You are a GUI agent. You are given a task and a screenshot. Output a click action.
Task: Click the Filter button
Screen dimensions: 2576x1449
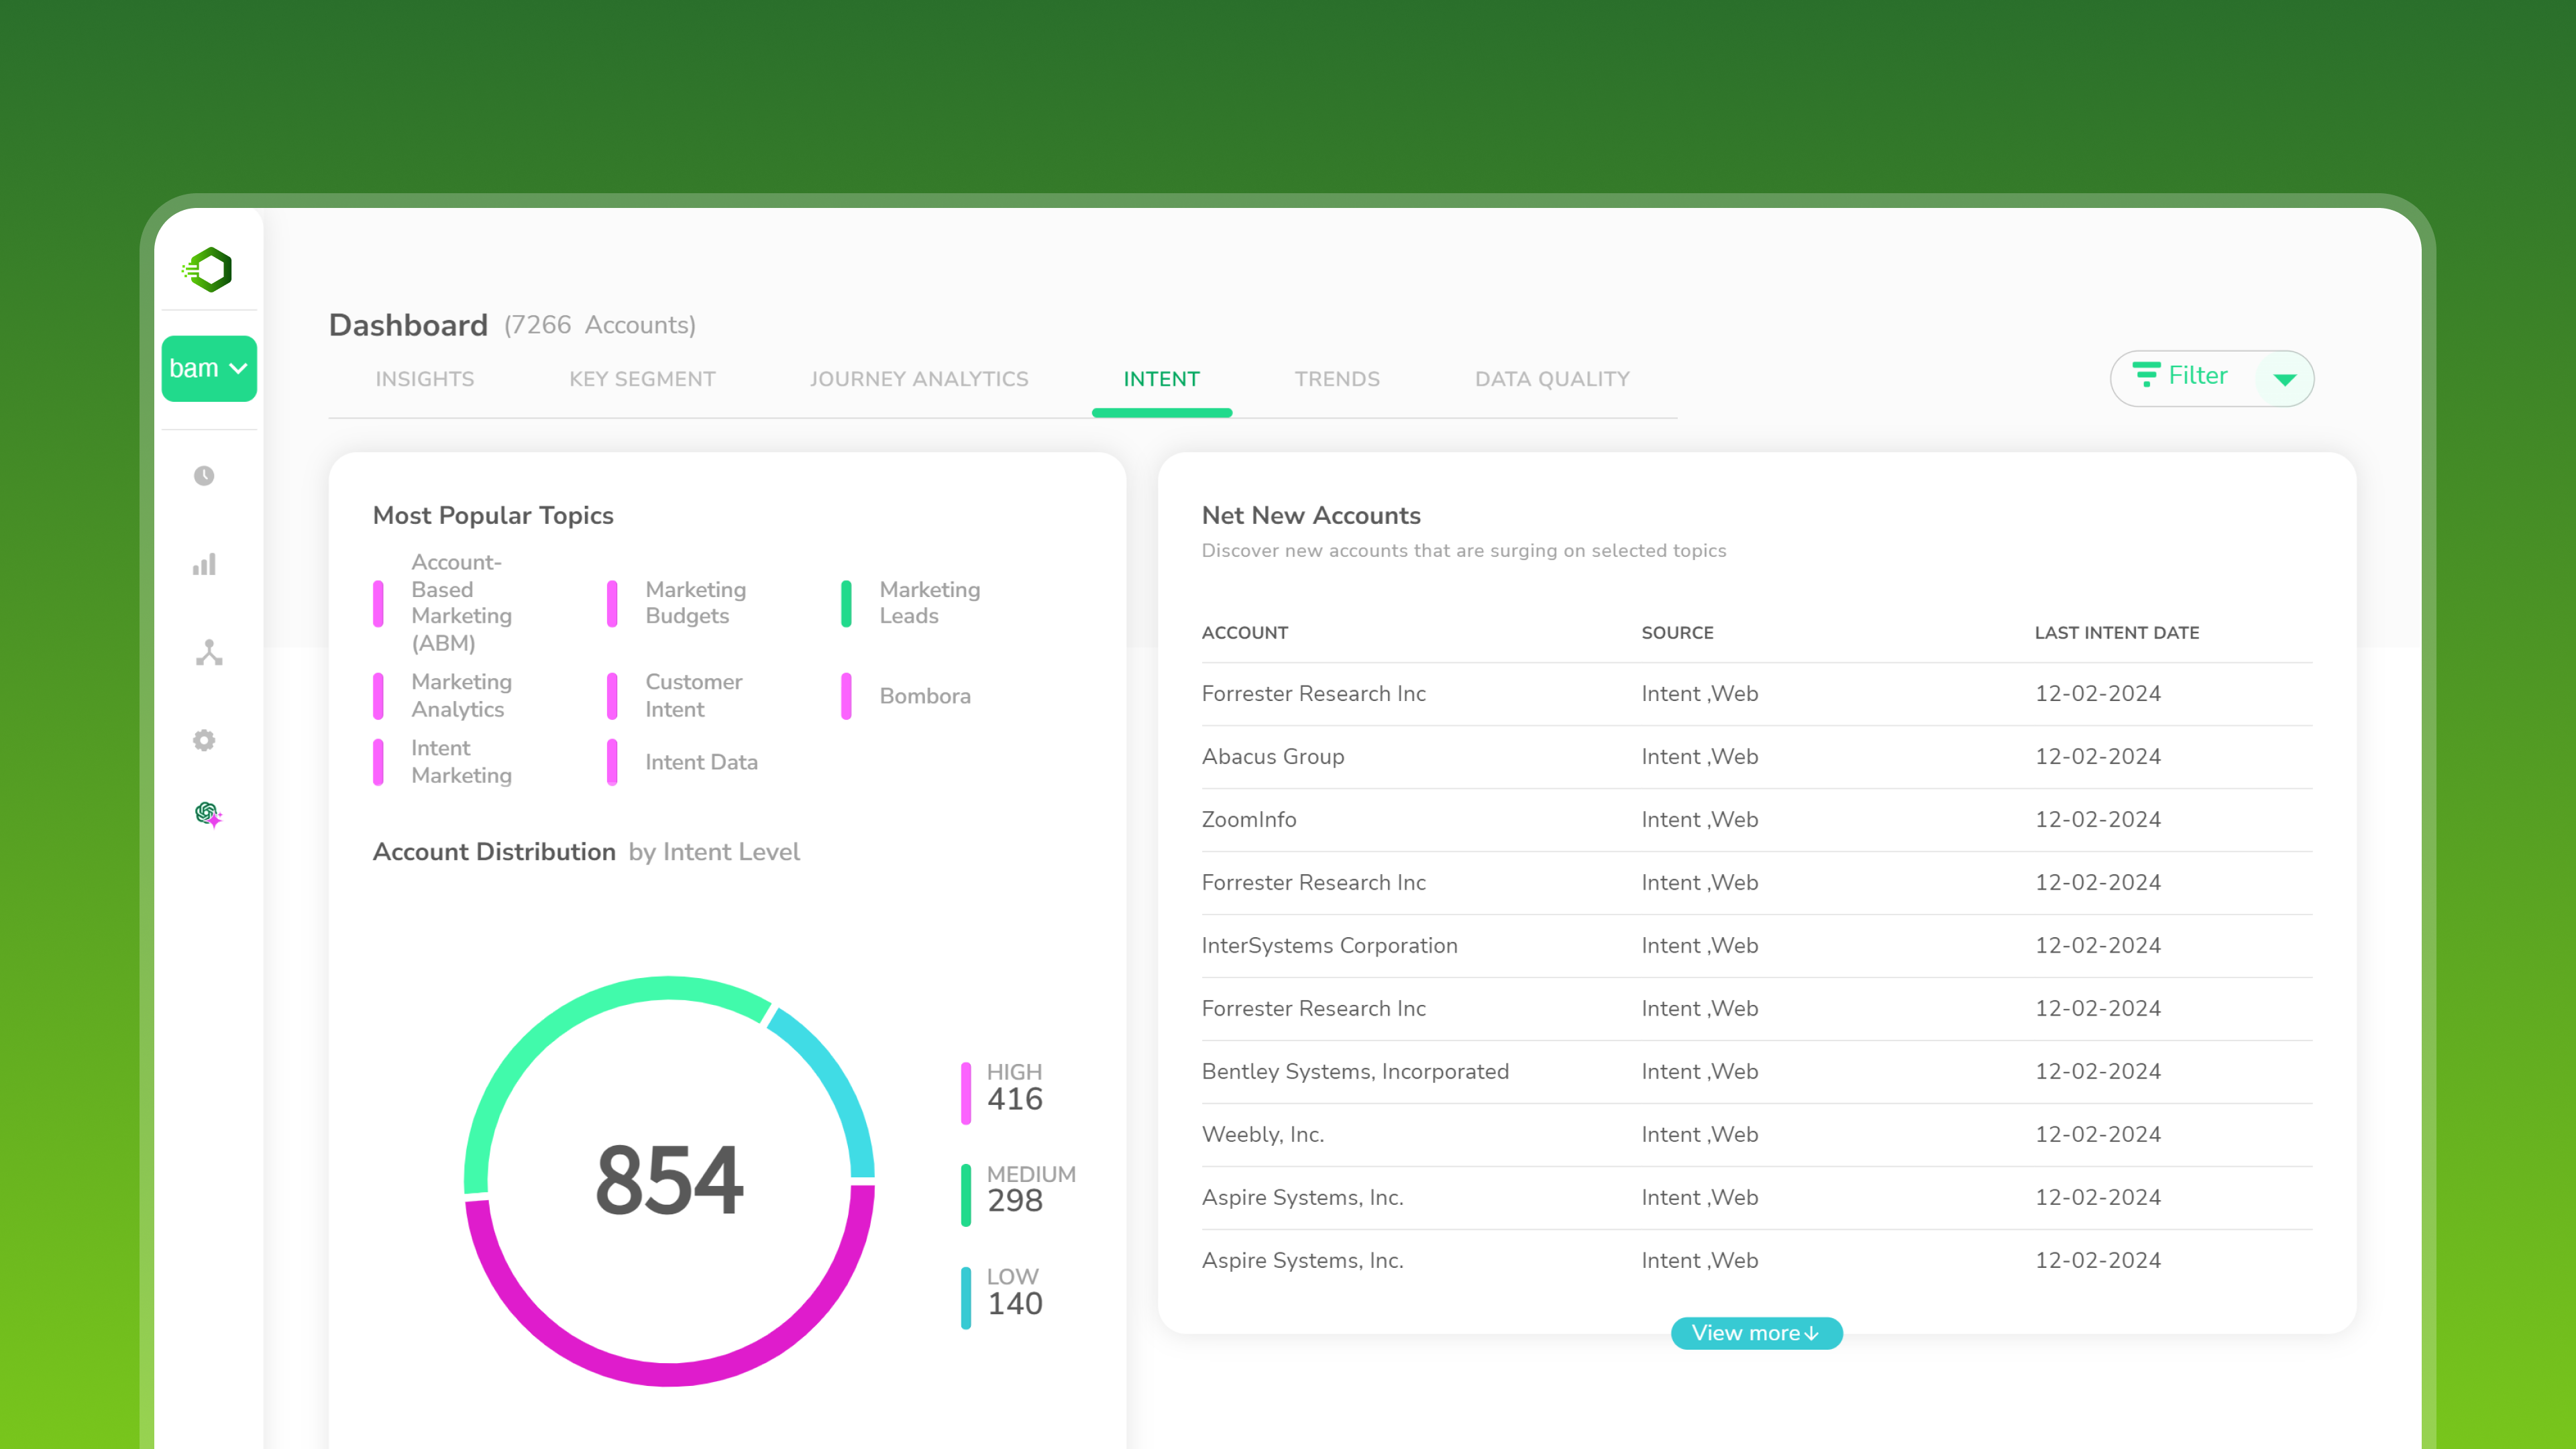2198,377
